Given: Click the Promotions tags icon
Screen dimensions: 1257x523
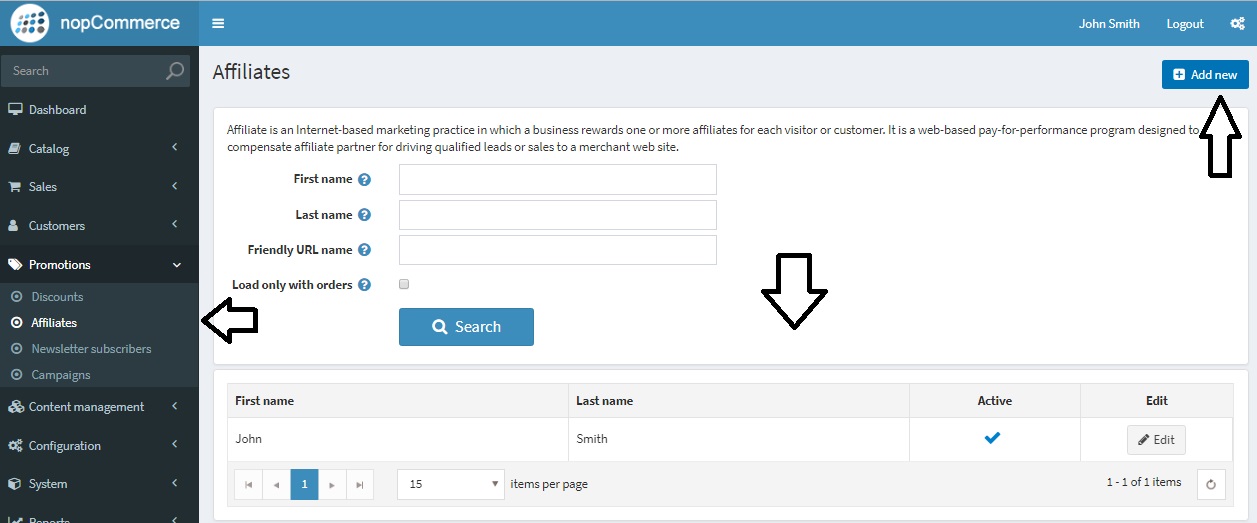Looking at the screenshot, I should click(x=15, y=265).
